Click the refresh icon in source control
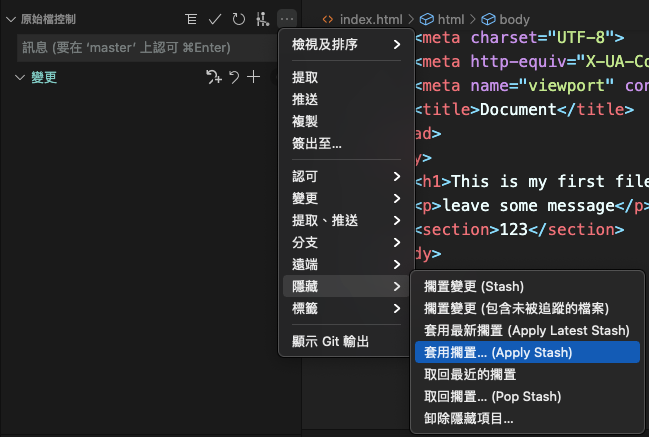649x437 pixels. pyautogui.click(x=238, y=19)
